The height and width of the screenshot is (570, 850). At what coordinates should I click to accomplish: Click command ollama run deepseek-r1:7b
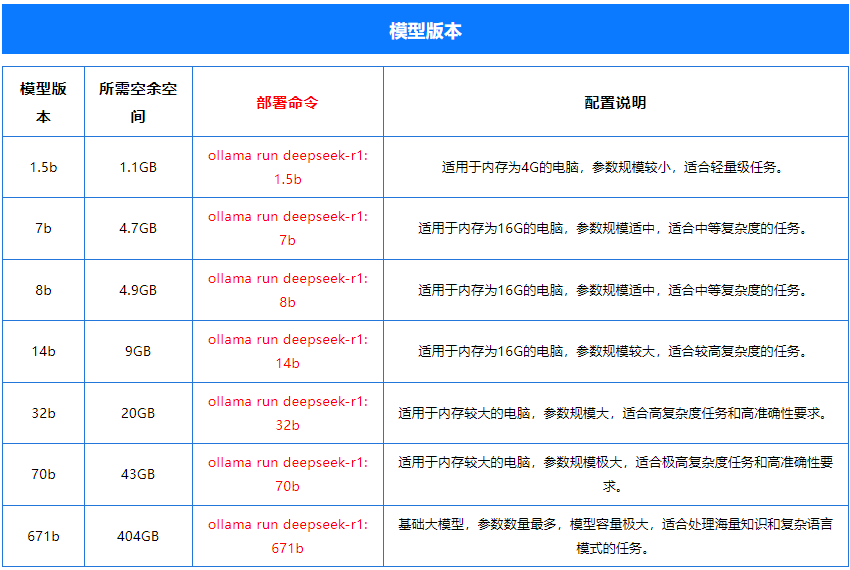point(288,228)
